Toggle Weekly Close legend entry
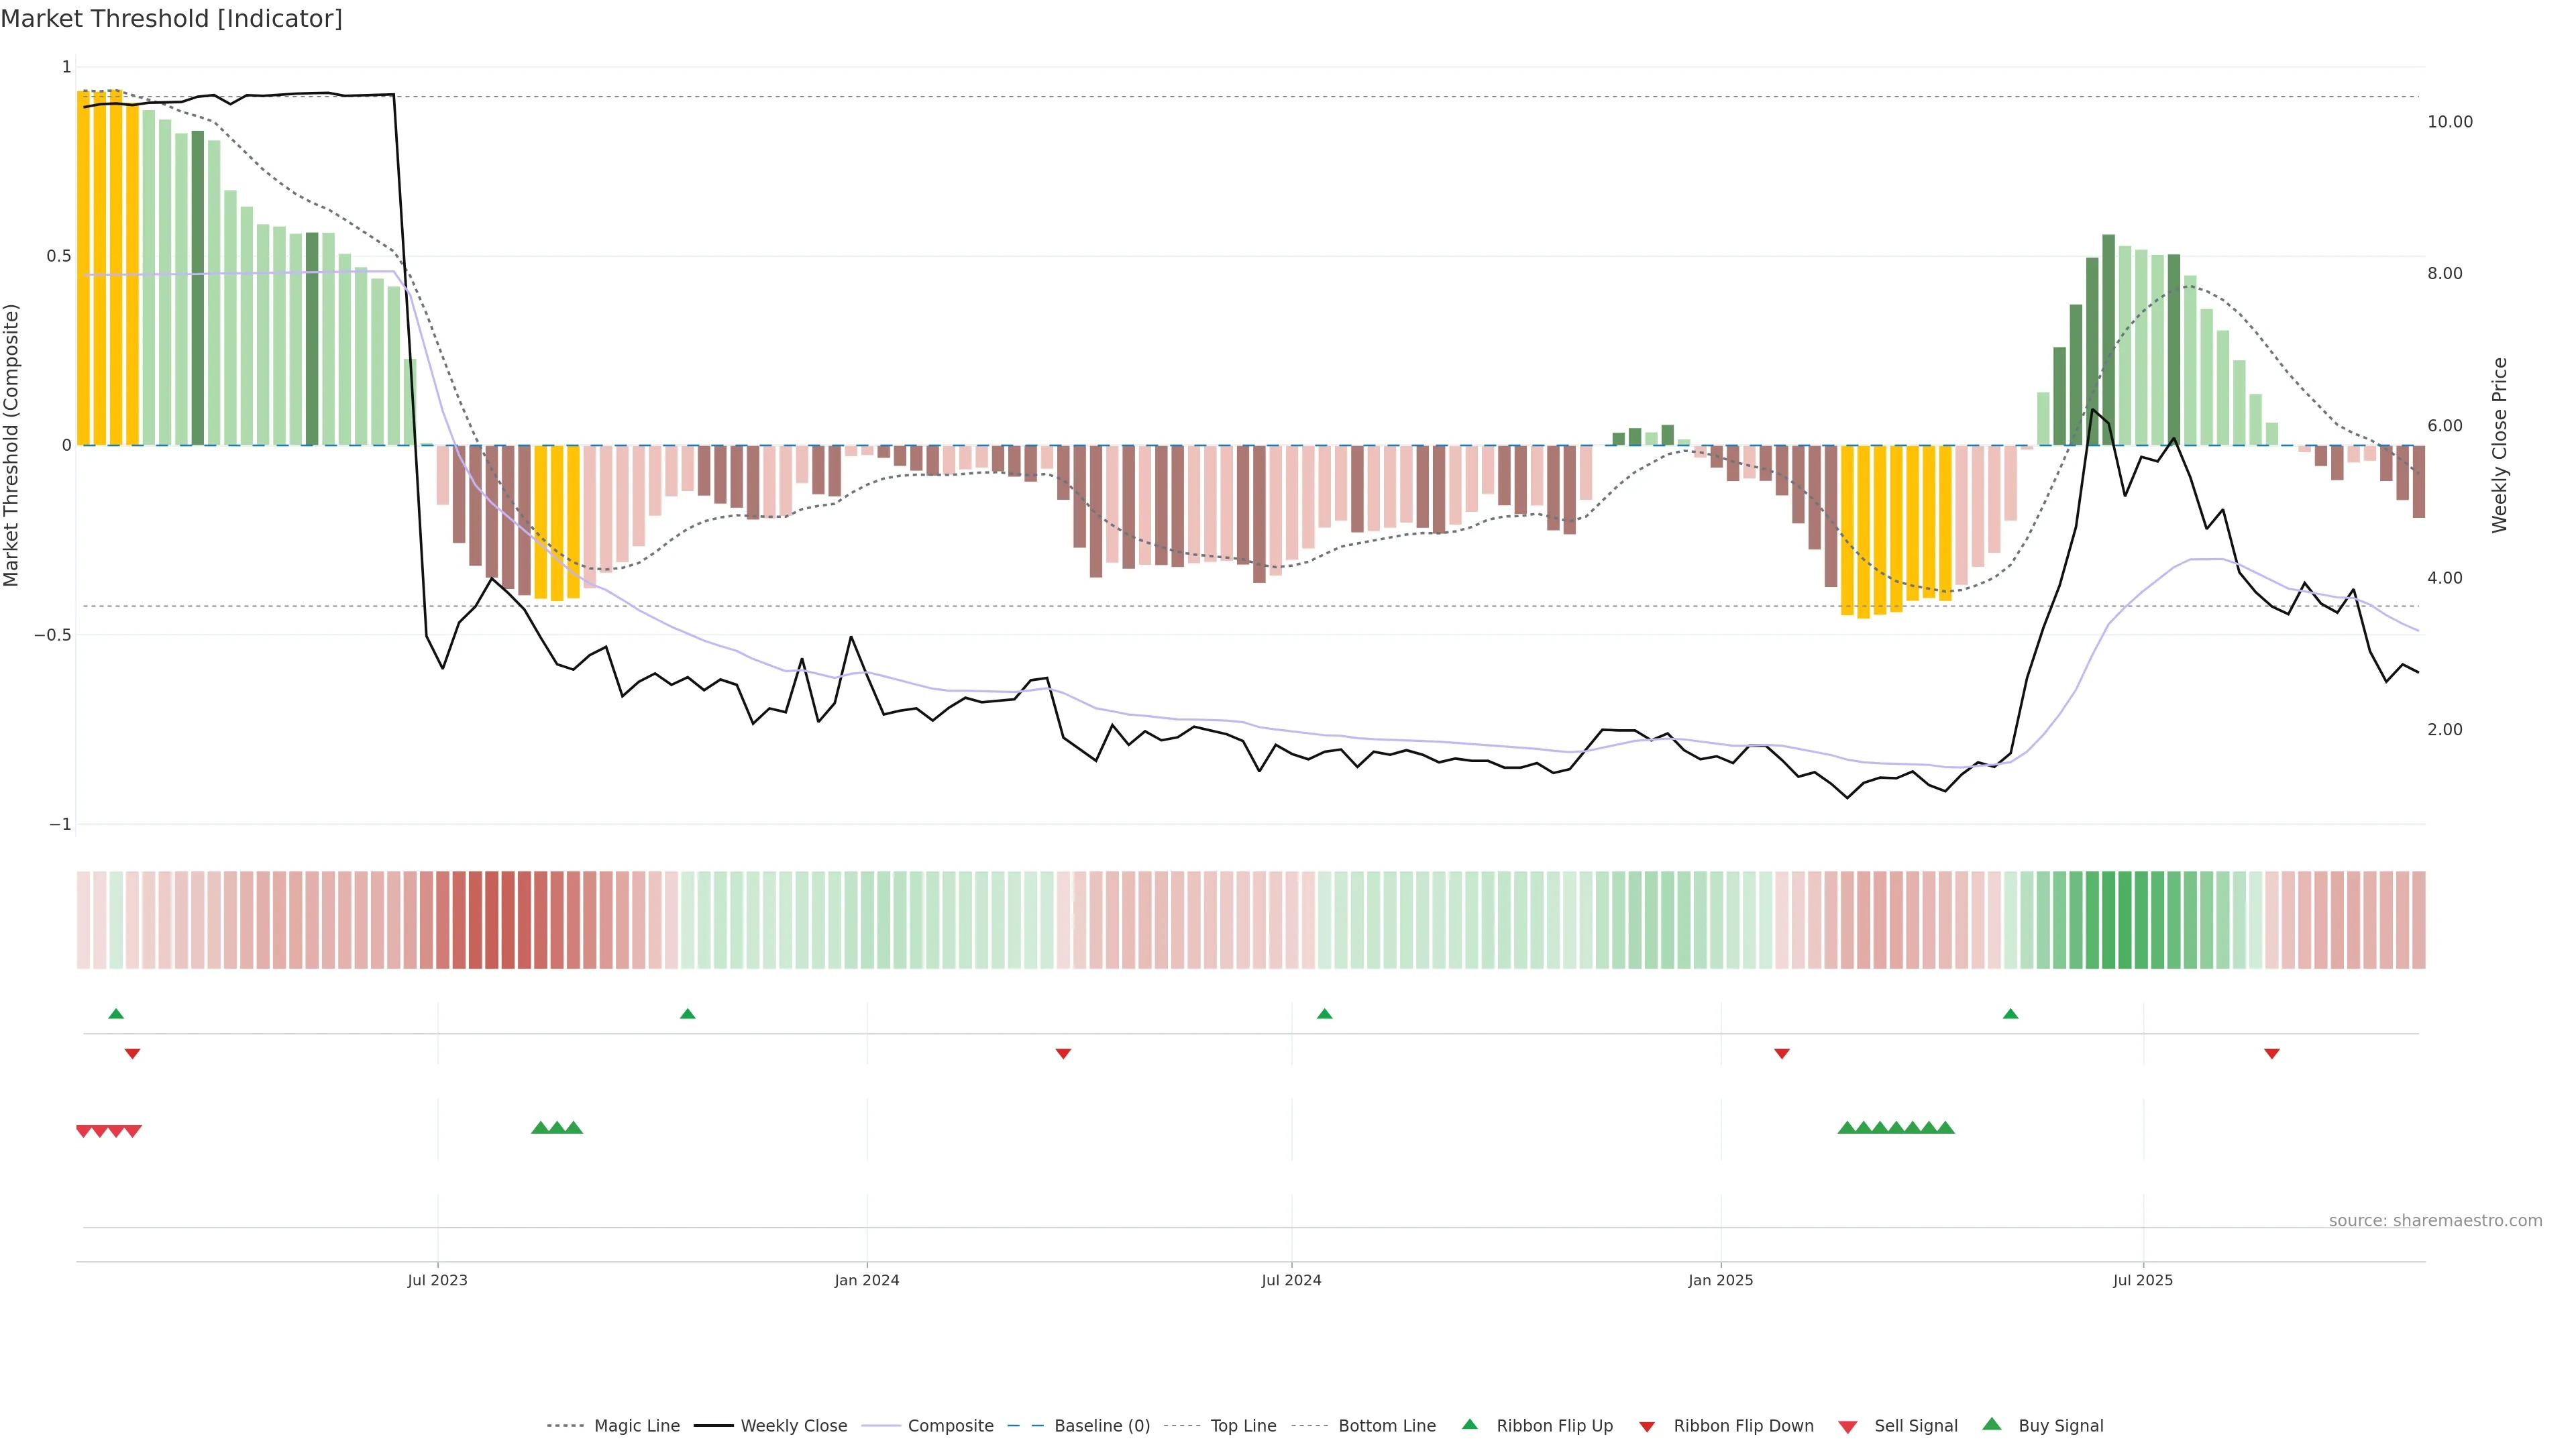The width and height of the screenshot is (2576, 1449). coord(793,1426)
